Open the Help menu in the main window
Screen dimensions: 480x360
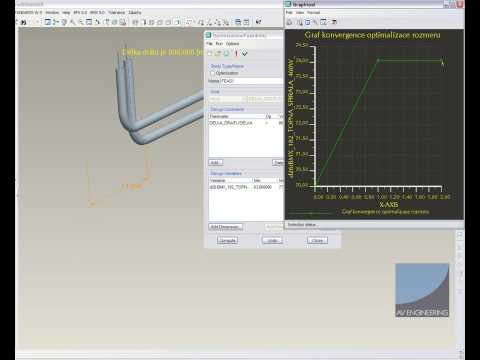click(66, 12)
